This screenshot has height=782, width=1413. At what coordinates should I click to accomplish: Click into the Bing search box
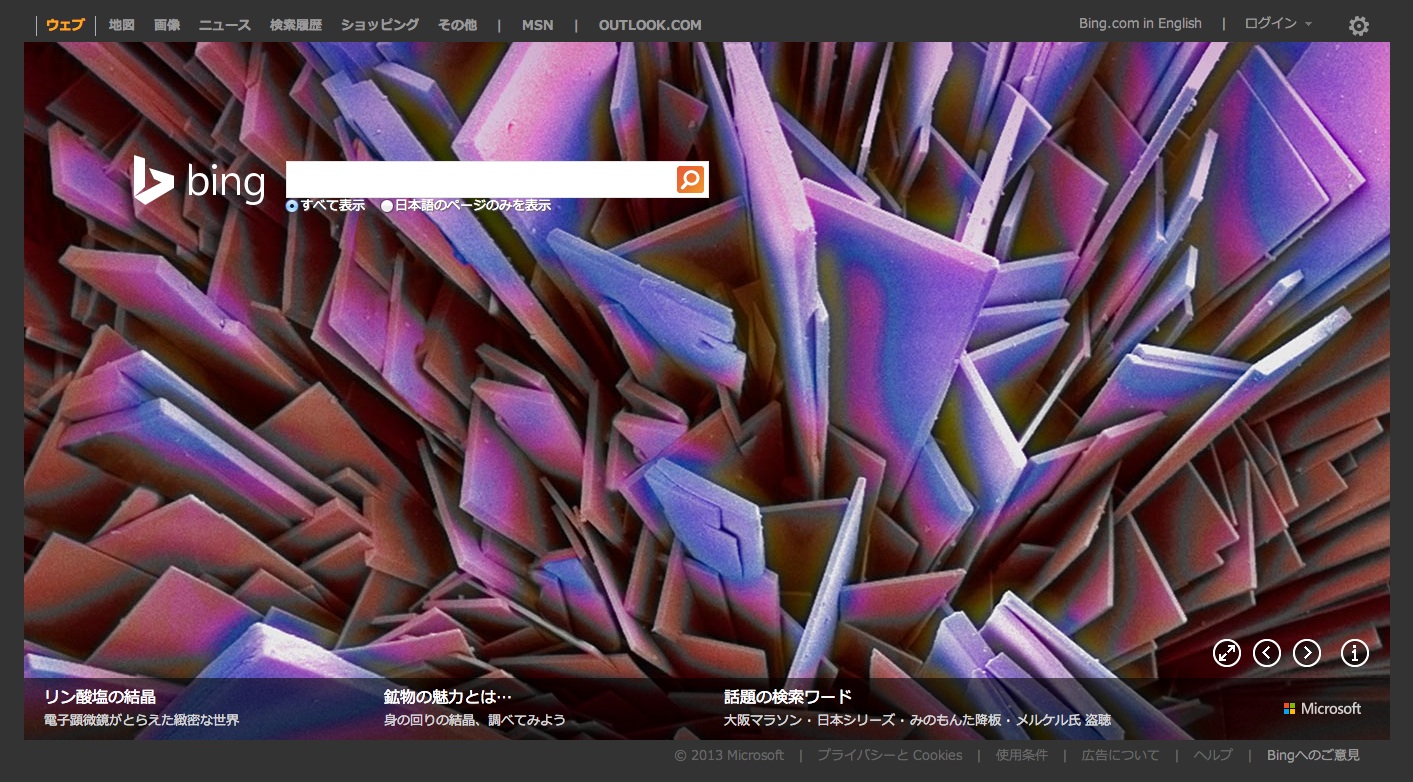click(x=480, y=180)
